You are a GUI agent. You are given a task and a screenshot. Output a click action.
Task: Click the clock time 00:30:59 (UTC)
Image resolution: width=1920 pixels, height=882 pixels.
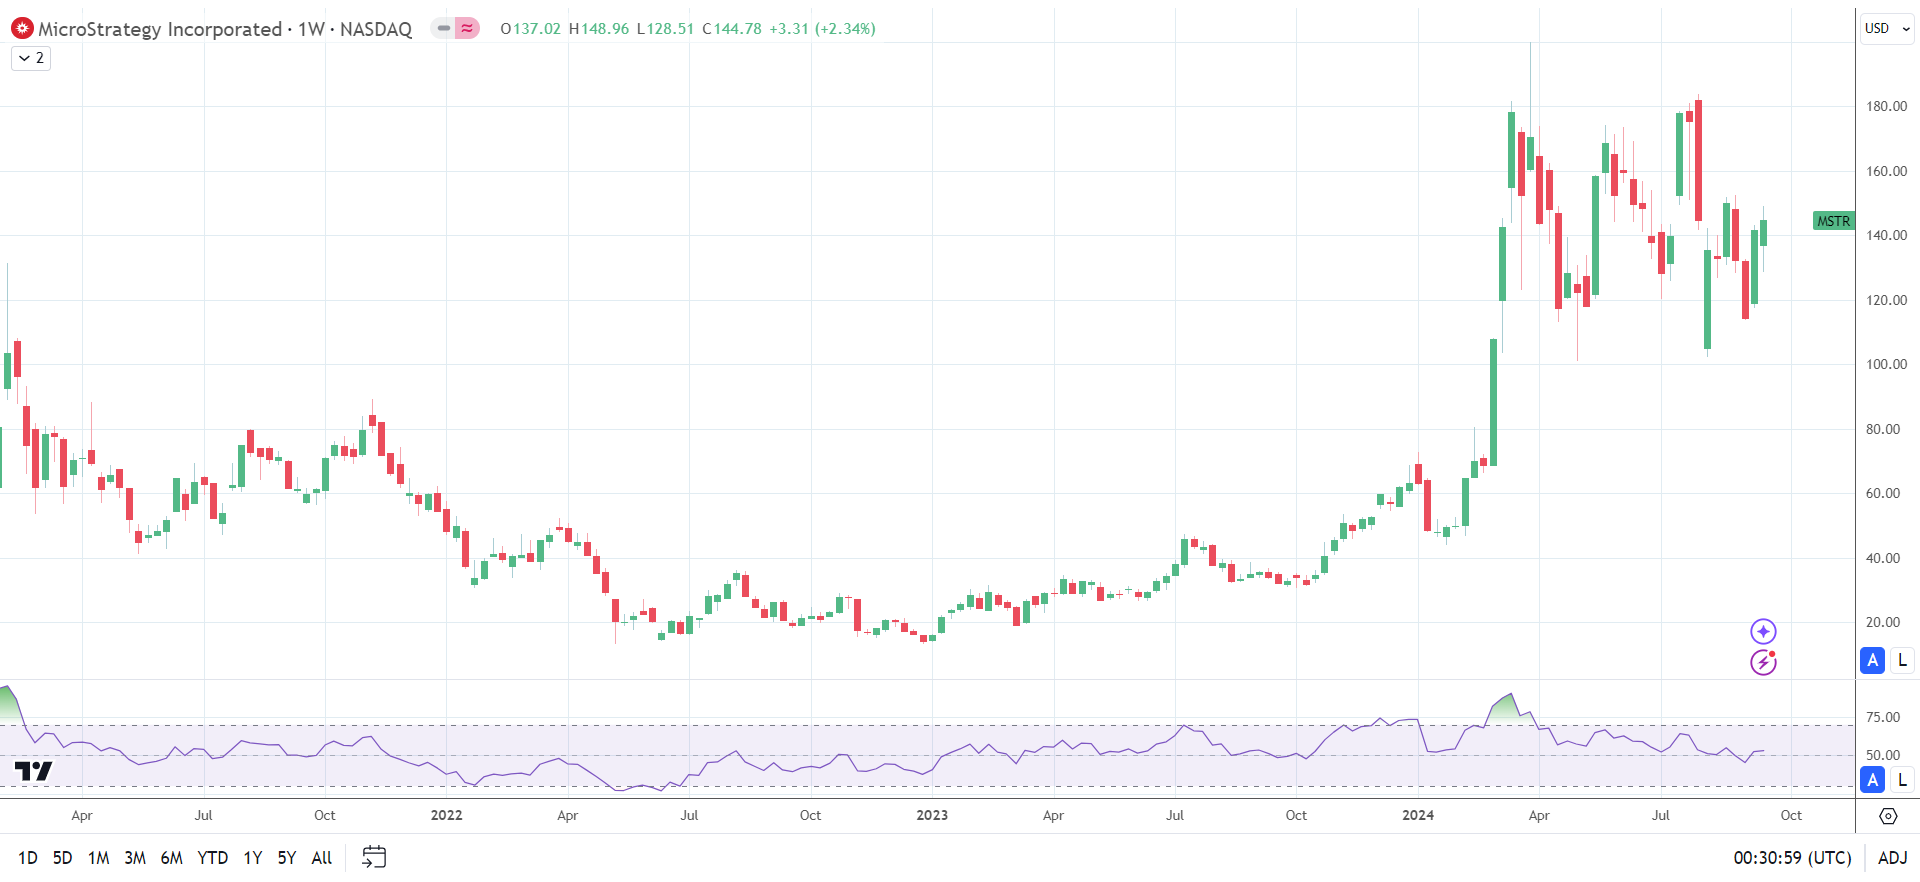(x=1792, y=858)
